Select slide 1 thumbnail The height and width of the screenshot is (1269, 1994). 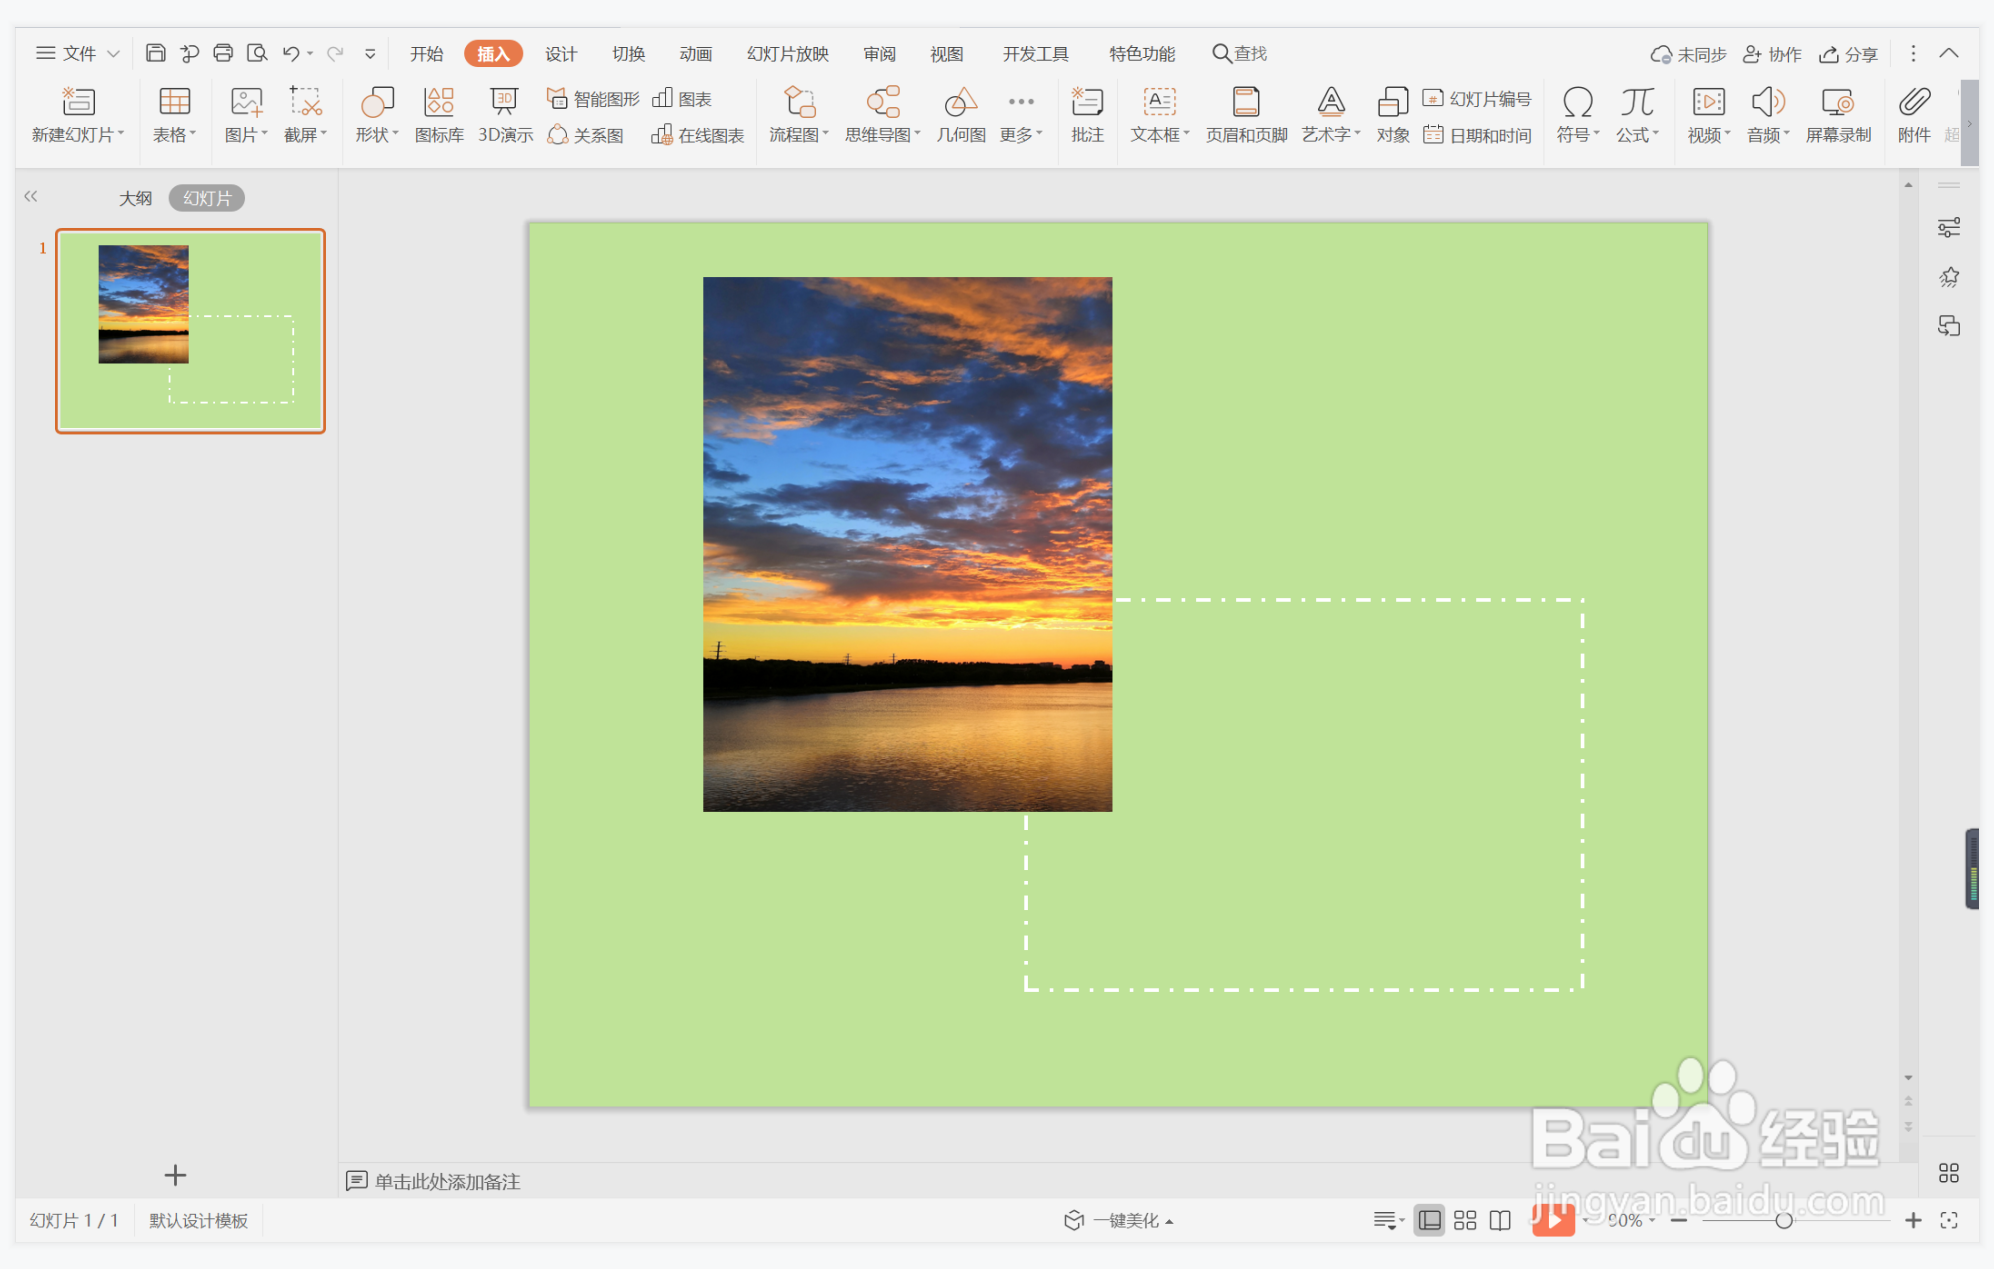coord(190,331)
